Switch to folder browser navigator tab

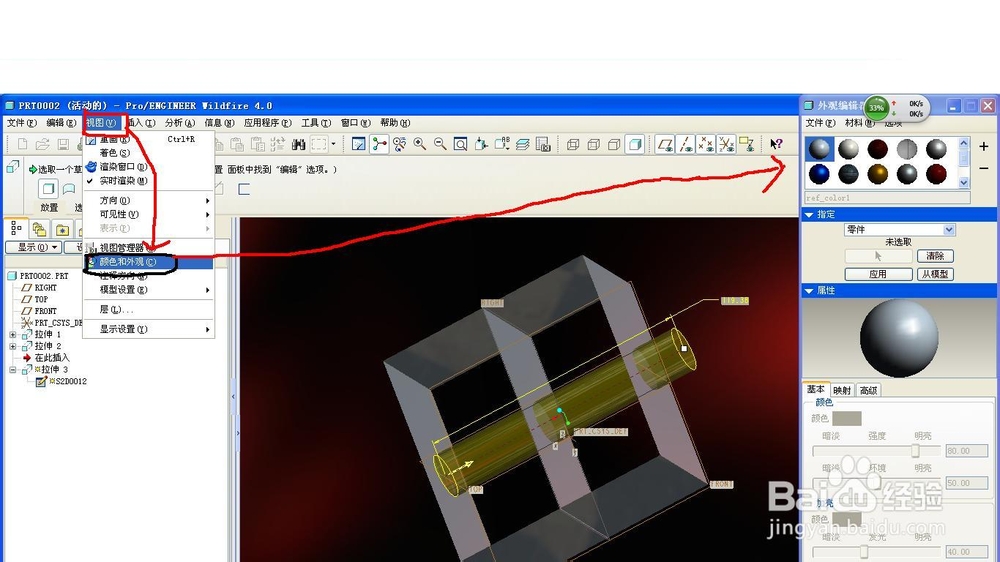tap(40, 229)
